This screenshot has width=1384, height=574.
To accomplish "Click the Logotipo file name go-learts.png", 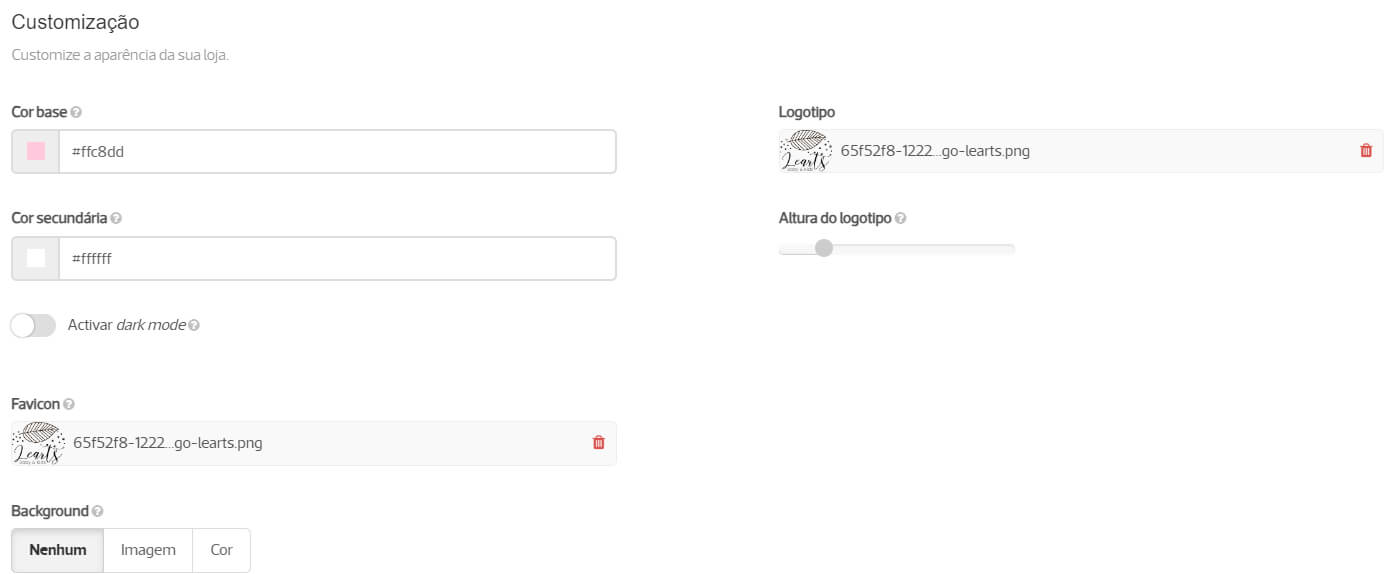I will (x=935, y=151).
